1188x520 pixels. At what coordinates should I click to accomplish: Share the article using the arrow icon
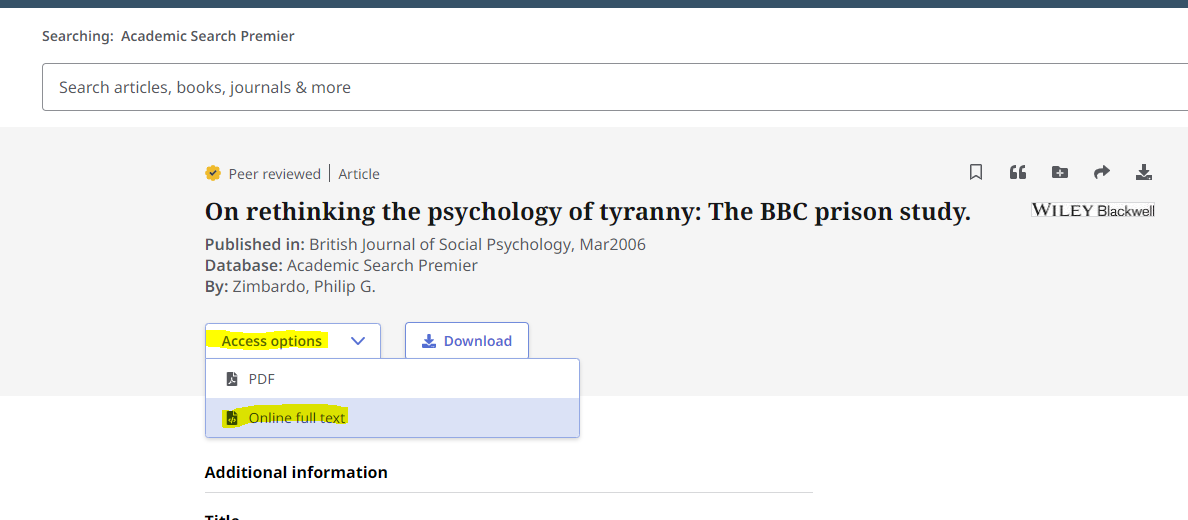[x=1102, y=172]
